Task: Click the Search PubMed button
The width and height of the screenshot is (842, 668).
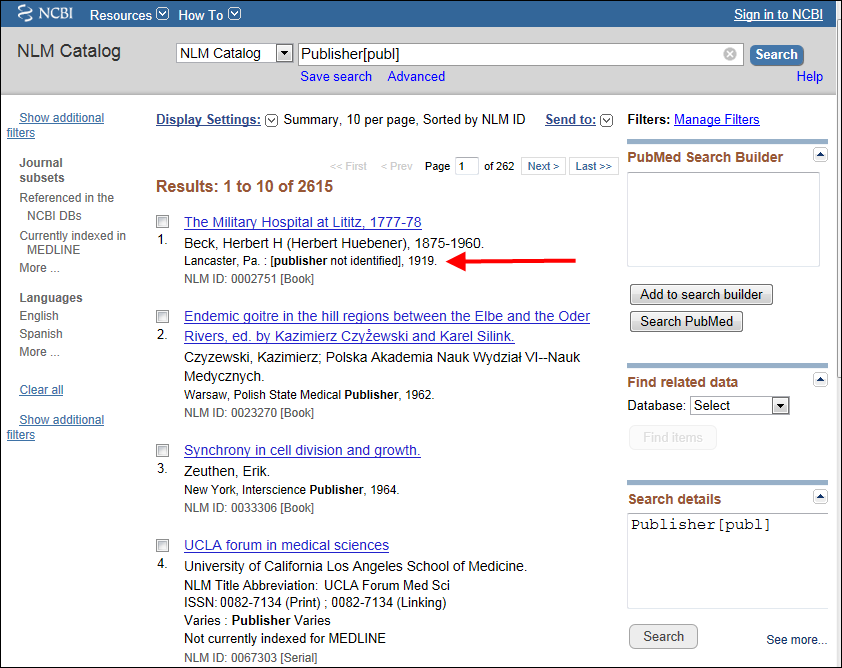Action: click(x=686, y=321)
